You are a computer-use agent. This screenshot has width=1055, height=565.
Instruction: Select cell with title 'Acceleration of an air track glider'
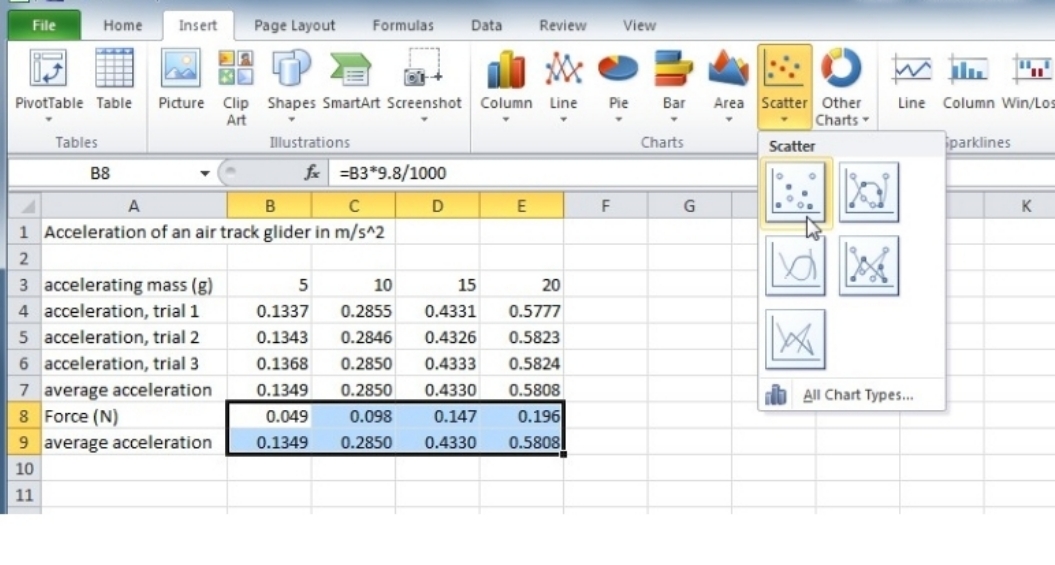point(134,232)
